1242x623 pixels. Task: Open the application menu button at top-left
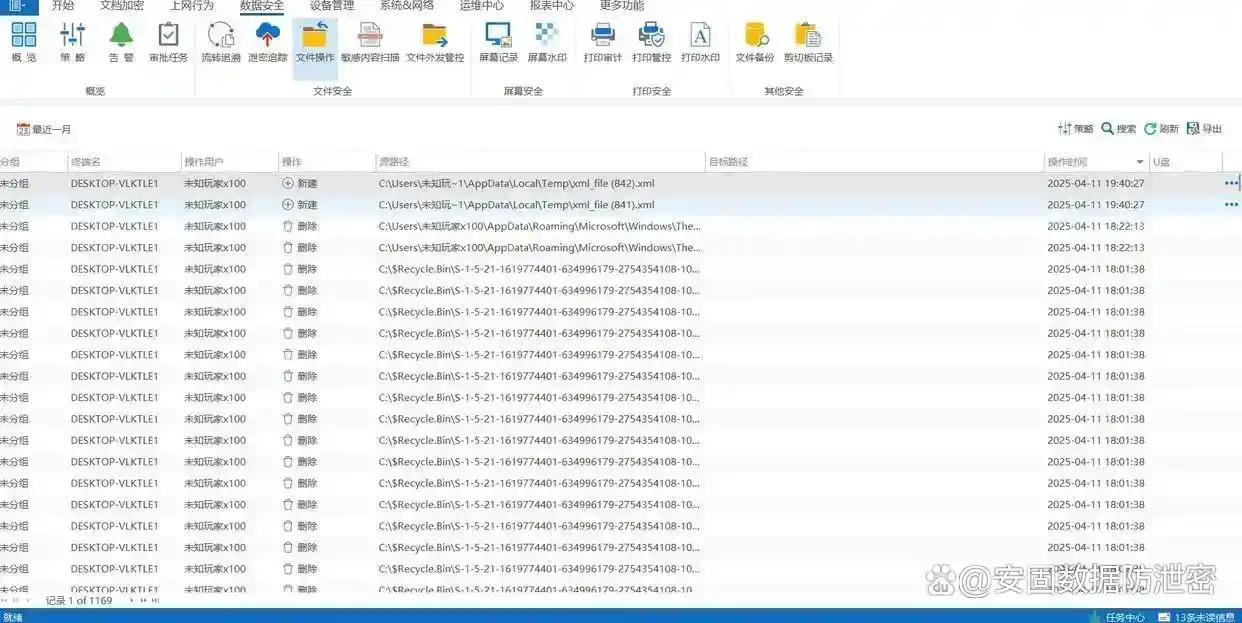[18, 6]
